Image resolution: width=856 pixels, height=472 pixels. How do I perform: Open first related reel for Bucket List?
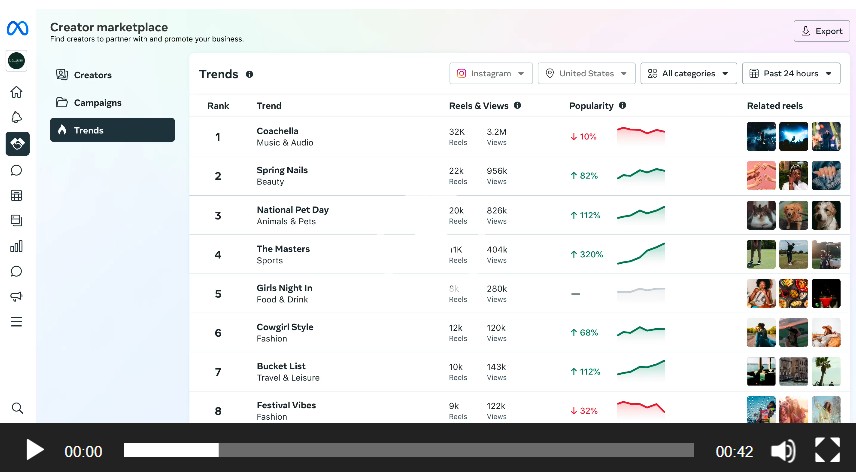[x=761, y=372]
